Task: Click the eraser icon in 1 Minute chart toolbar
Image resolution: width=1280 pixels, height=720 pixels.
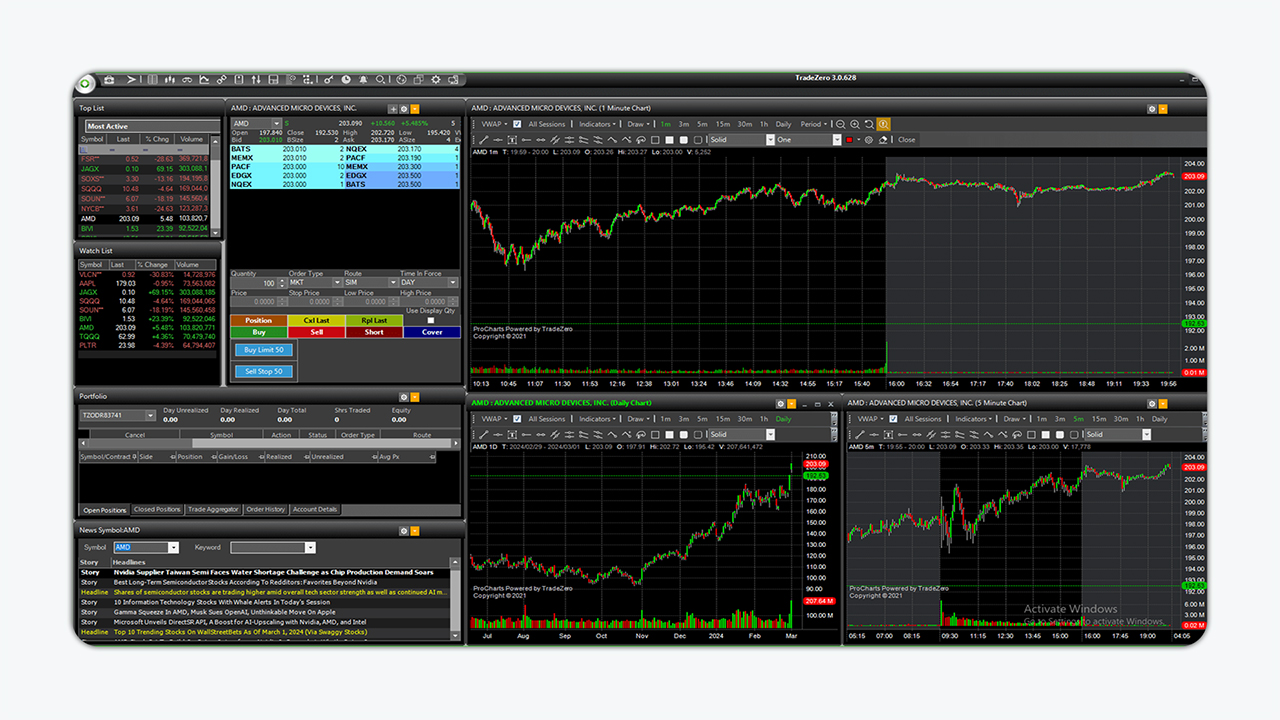Action: click(883, 140)
